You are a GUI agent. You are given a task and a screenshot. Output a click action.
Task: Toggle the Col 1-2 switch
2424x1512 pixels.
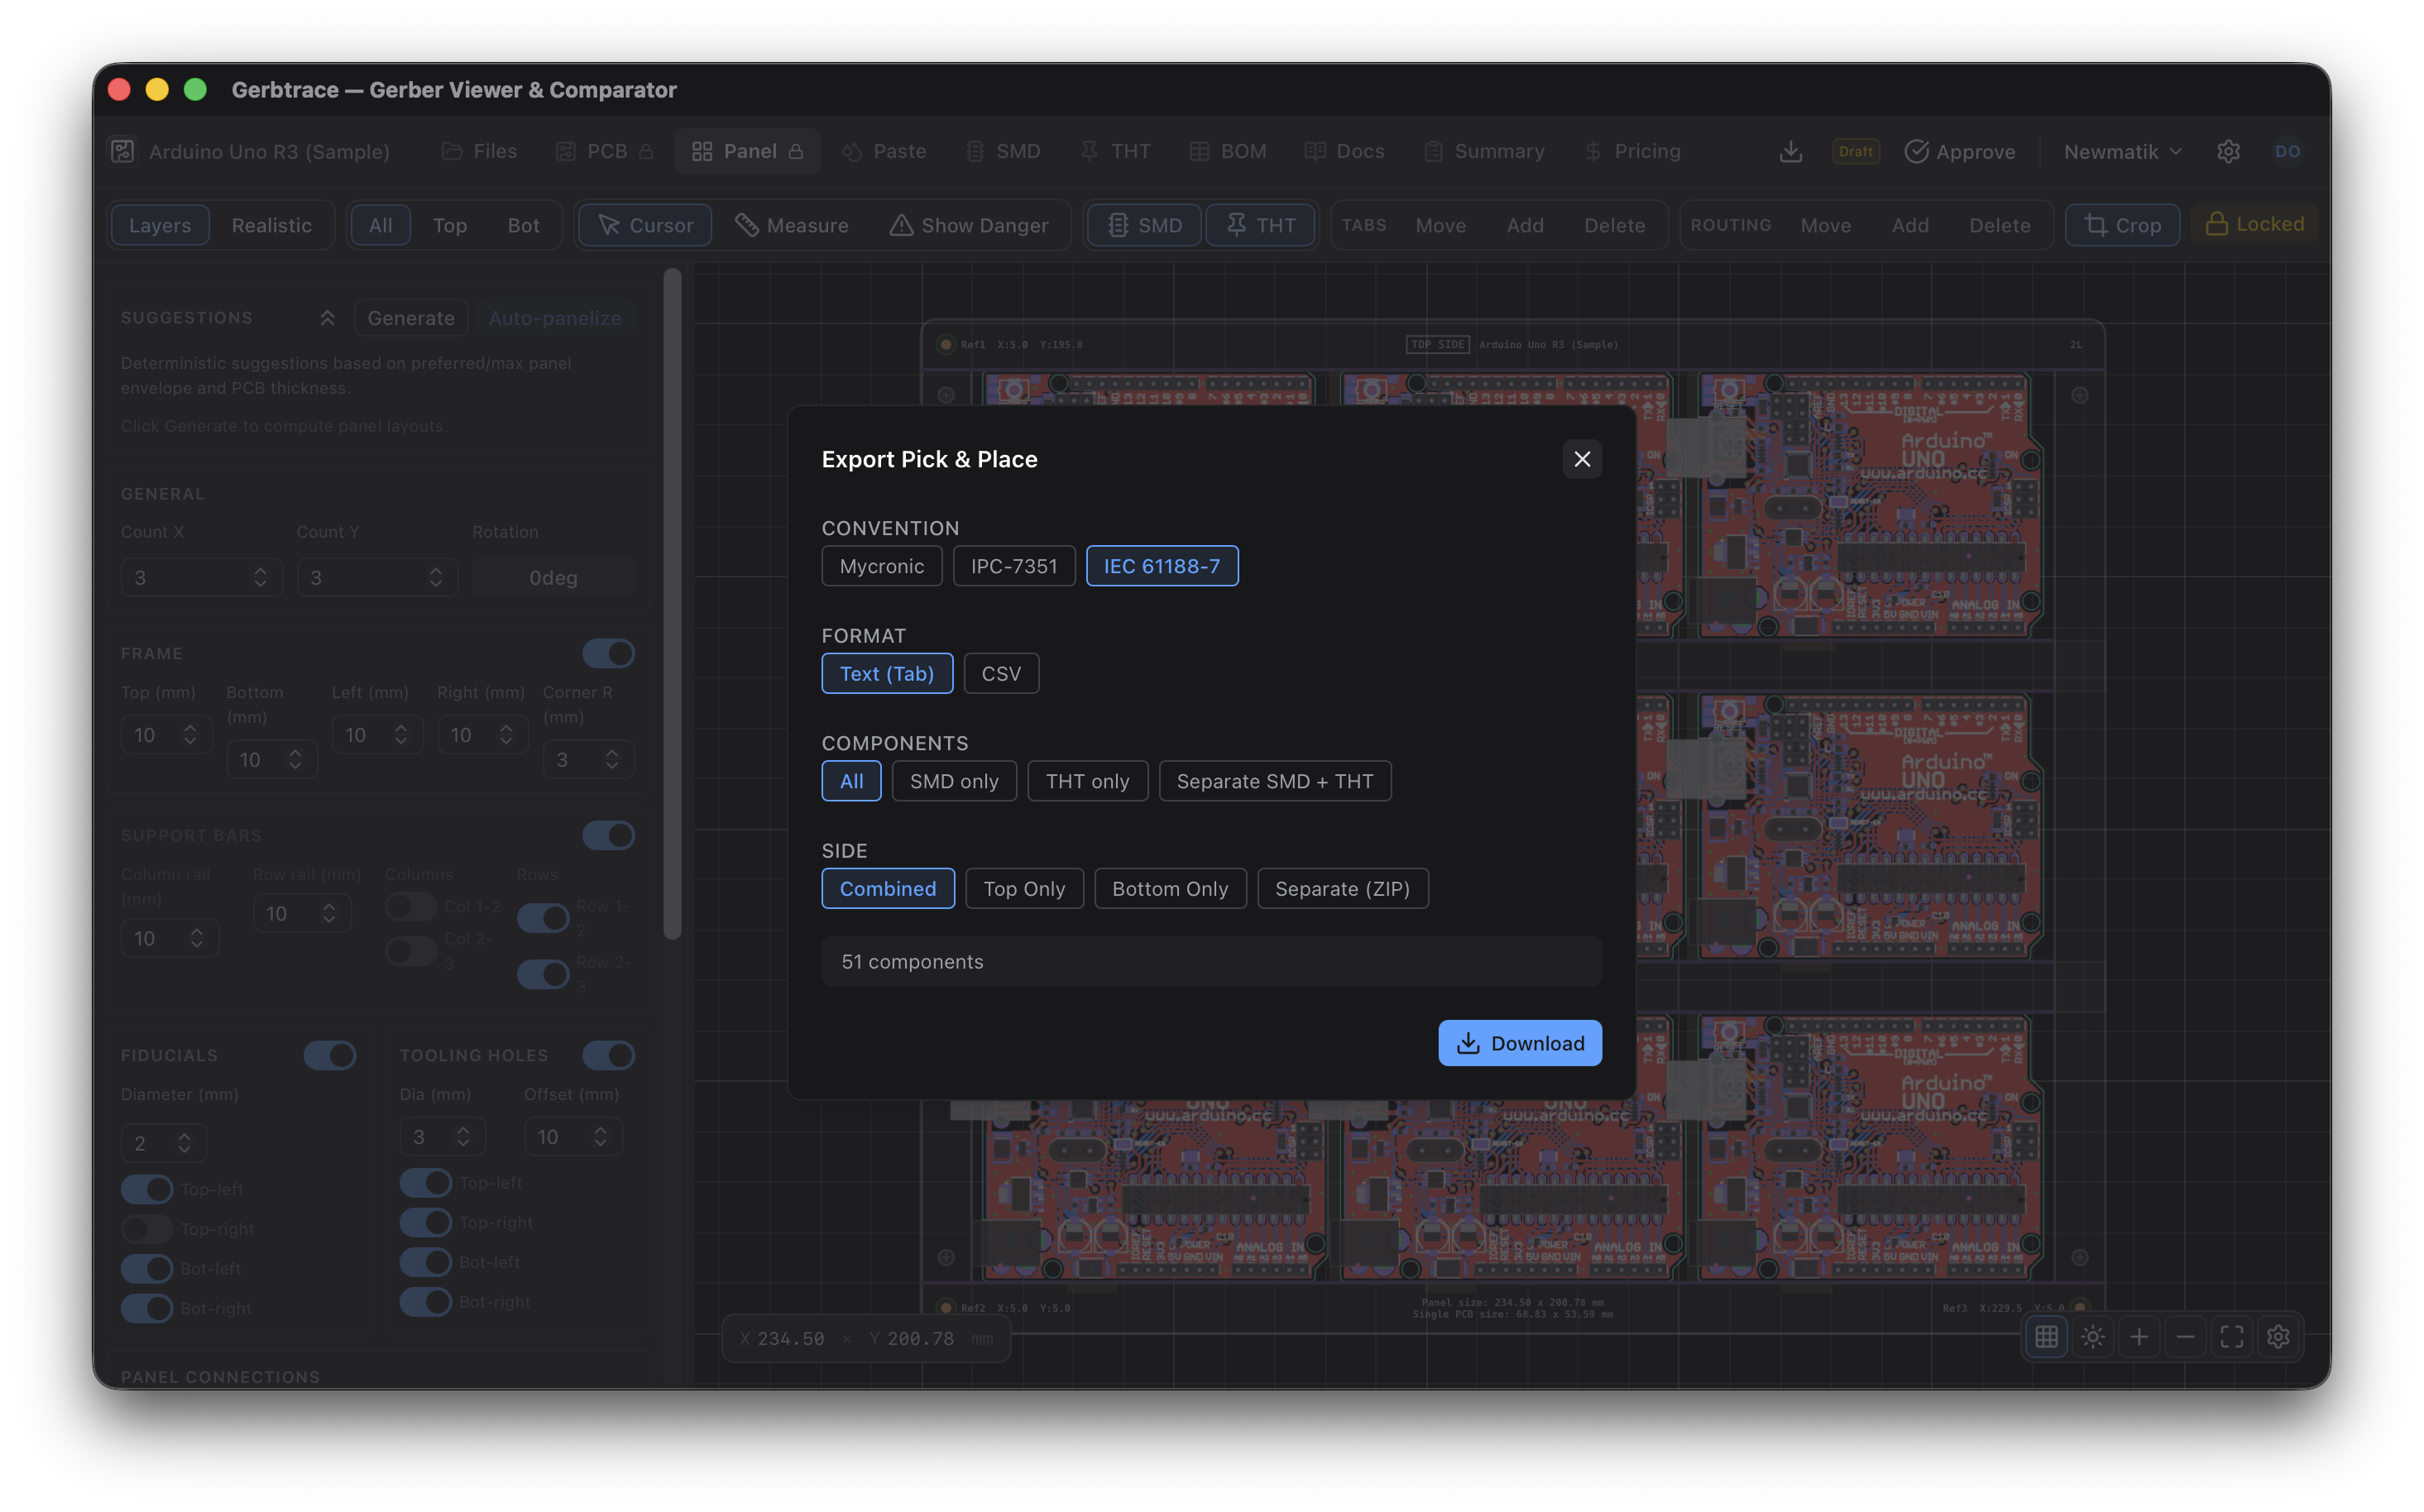411,906
